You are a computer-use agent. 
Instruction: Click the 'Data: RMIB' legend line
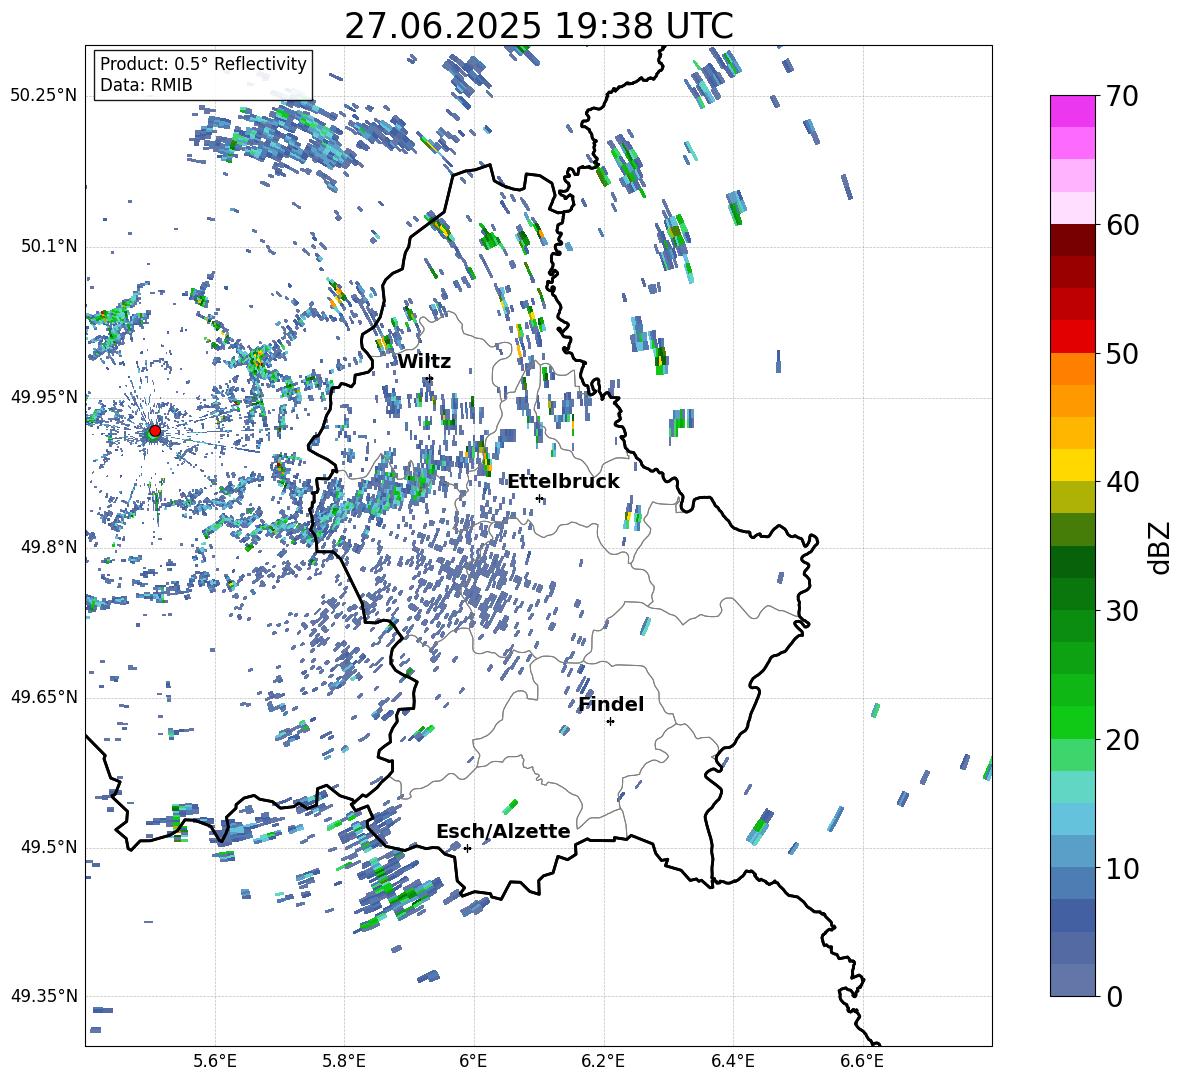click(146, 85)
